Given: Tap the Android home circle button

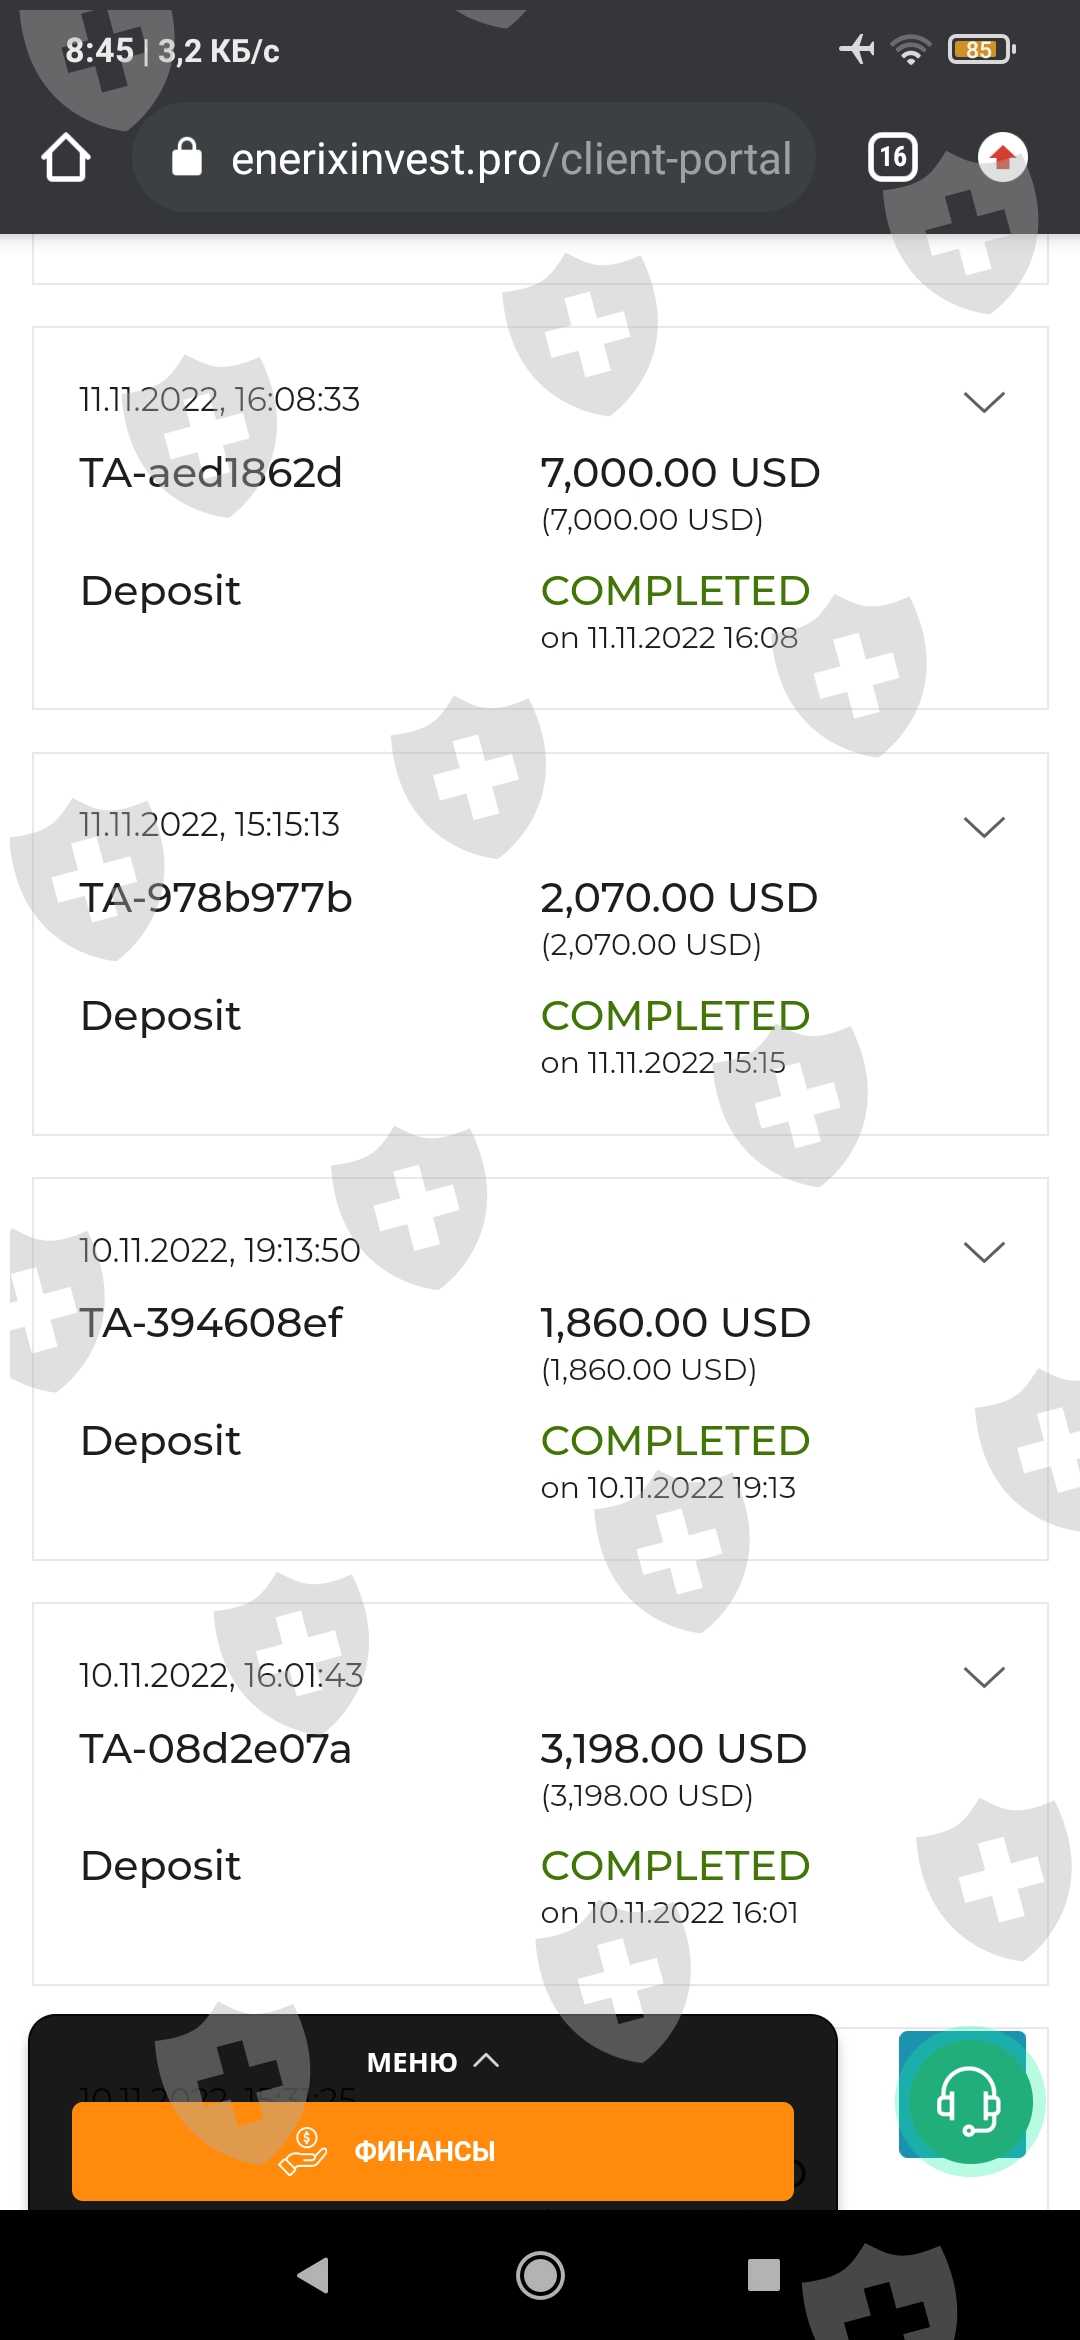Looking at the screenshot, I should pyautogui.click(x=540, y=2275).
